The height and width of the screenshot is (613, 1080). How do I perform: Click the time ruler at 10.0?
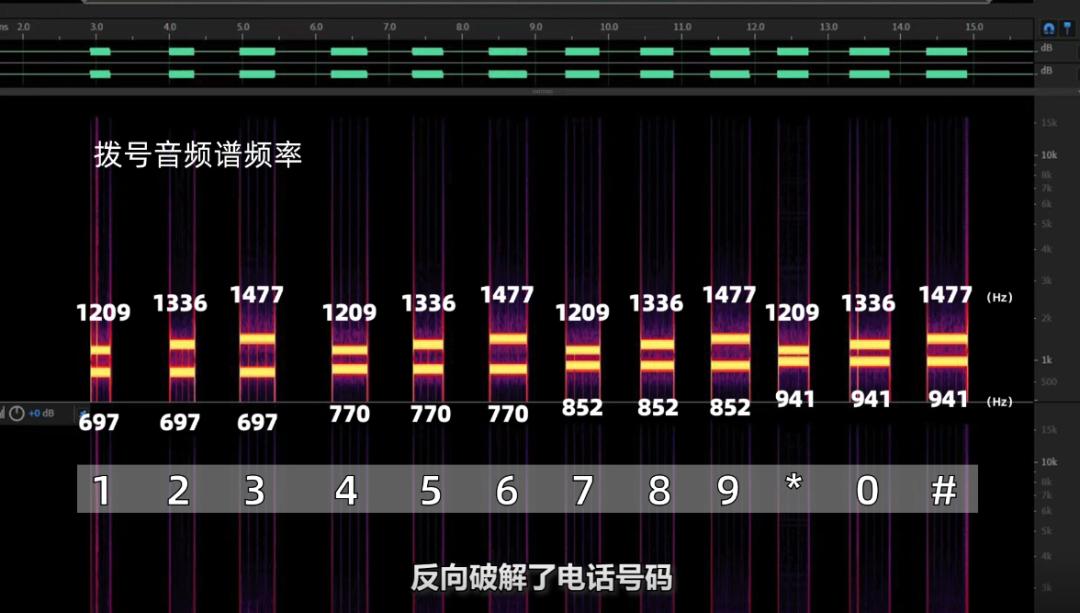coord(609,27)
